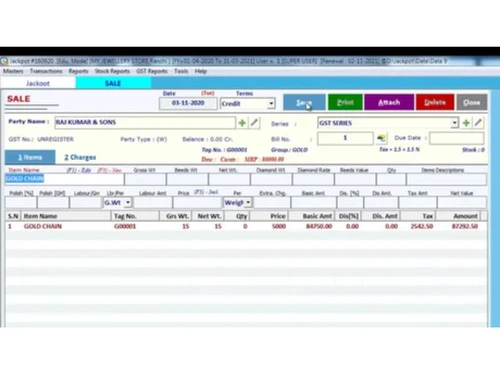Open the Stock Reports menu

point(112,71)
